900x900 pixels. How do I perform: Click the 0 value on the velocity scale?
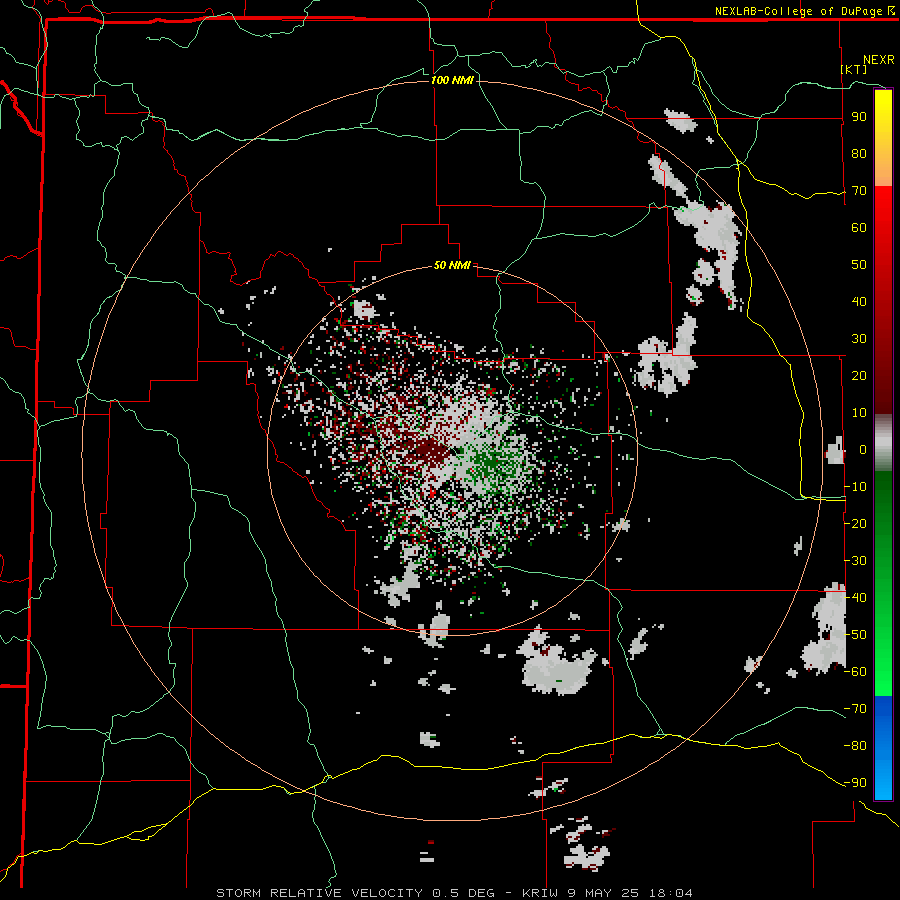tap(863, 450)
